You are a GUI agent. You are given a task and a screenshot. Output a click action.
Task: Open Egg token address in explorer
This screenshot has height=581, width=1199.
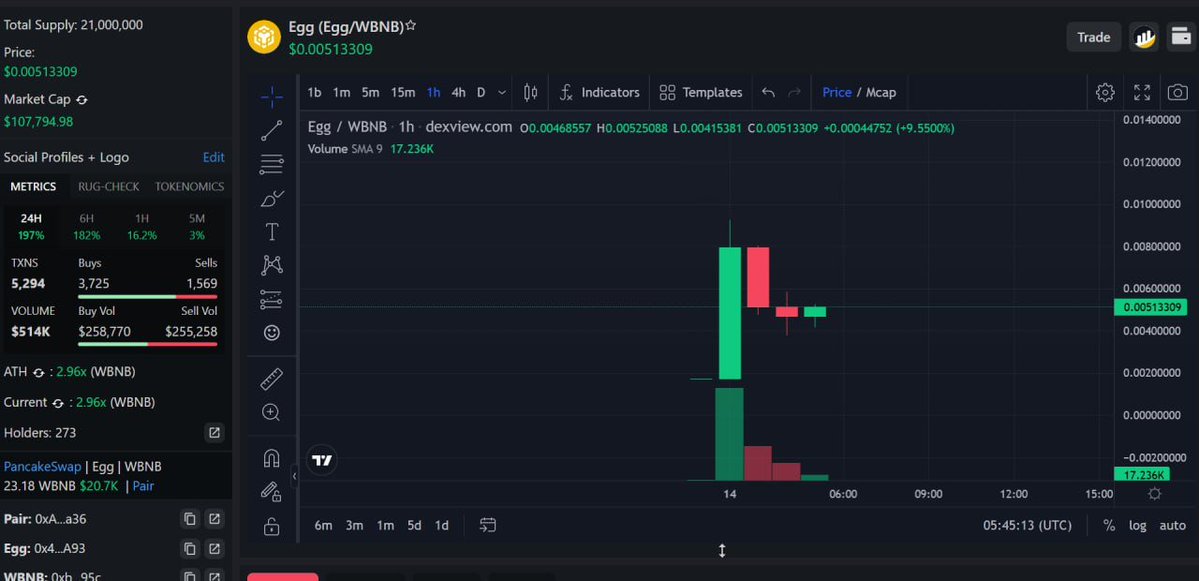[215, 549]
